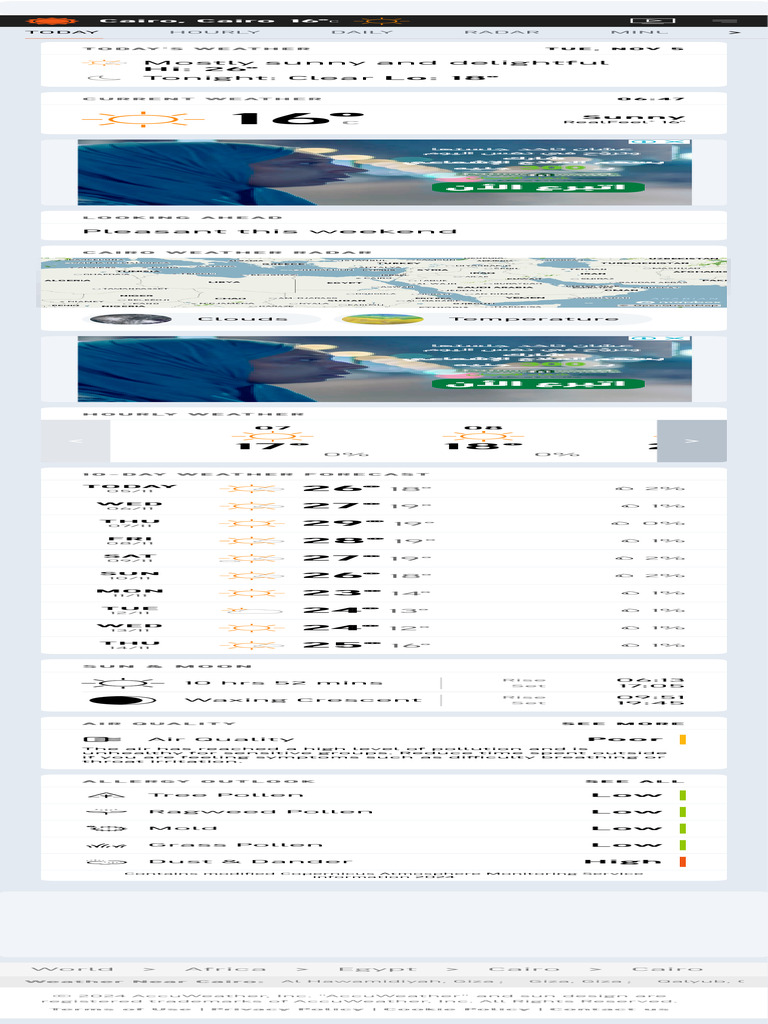Switch to the RADAR tab
The image size is (768, 1024).
tap(502, 32)
